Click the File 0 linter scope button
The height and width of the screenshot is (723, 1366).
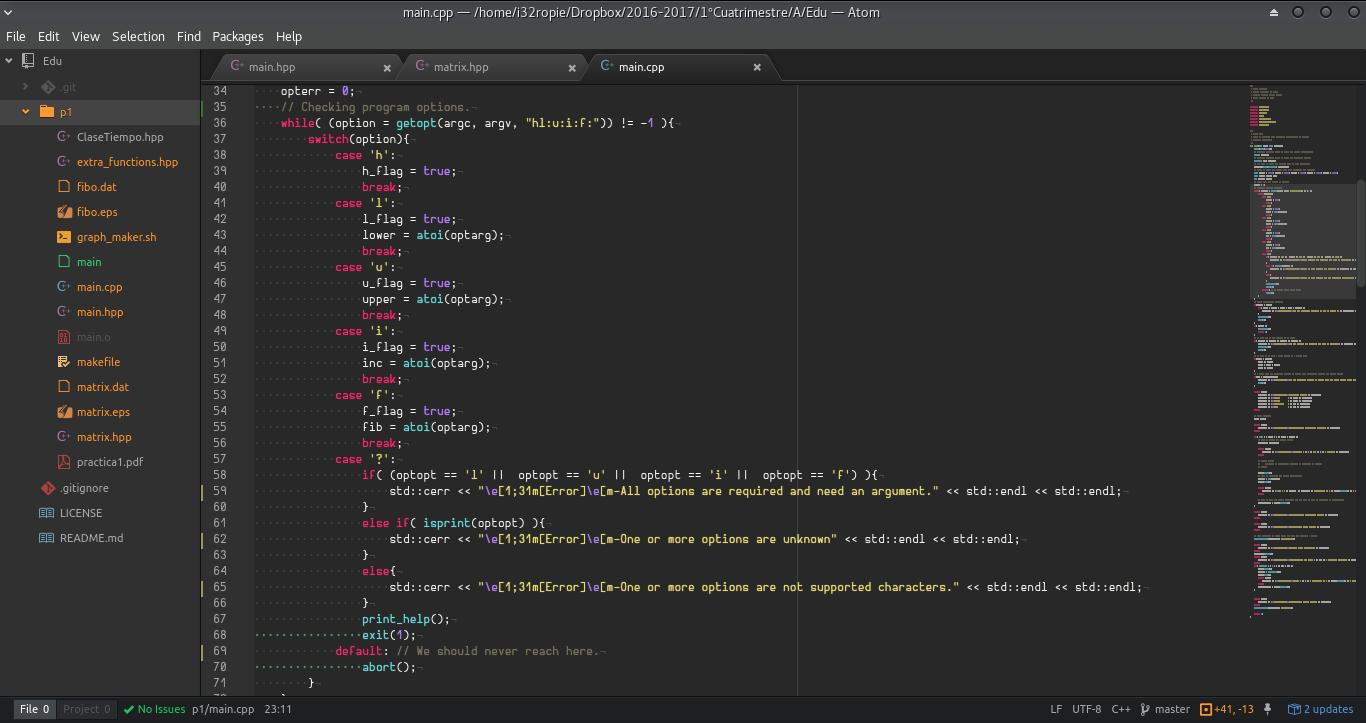coord(34,709)
